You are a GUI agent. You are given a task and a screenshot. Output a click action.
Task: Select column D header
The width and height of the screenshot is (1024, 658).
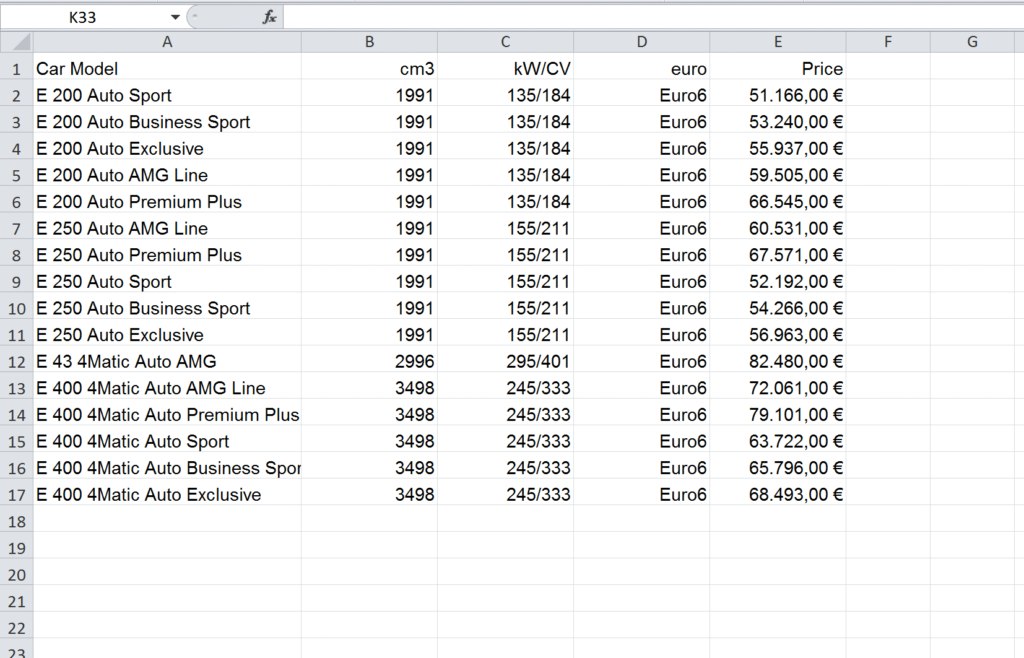click(x=642, y=42)
